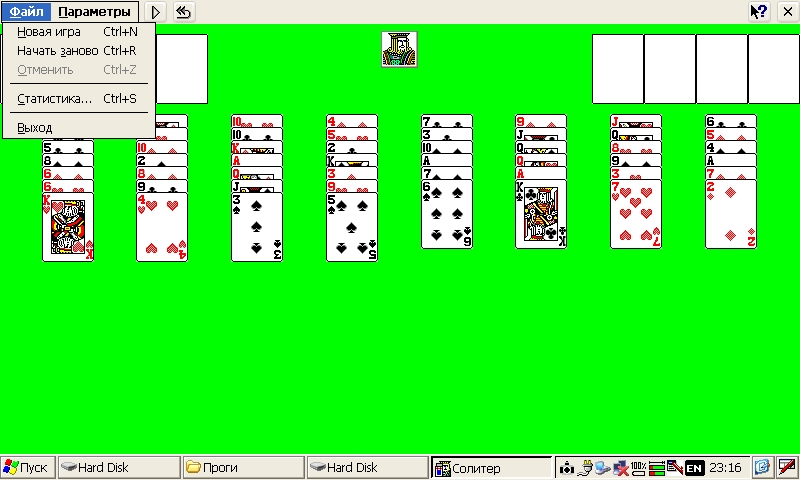
Task: Click the play arrow toolbar icon
Action: (156, 12)
